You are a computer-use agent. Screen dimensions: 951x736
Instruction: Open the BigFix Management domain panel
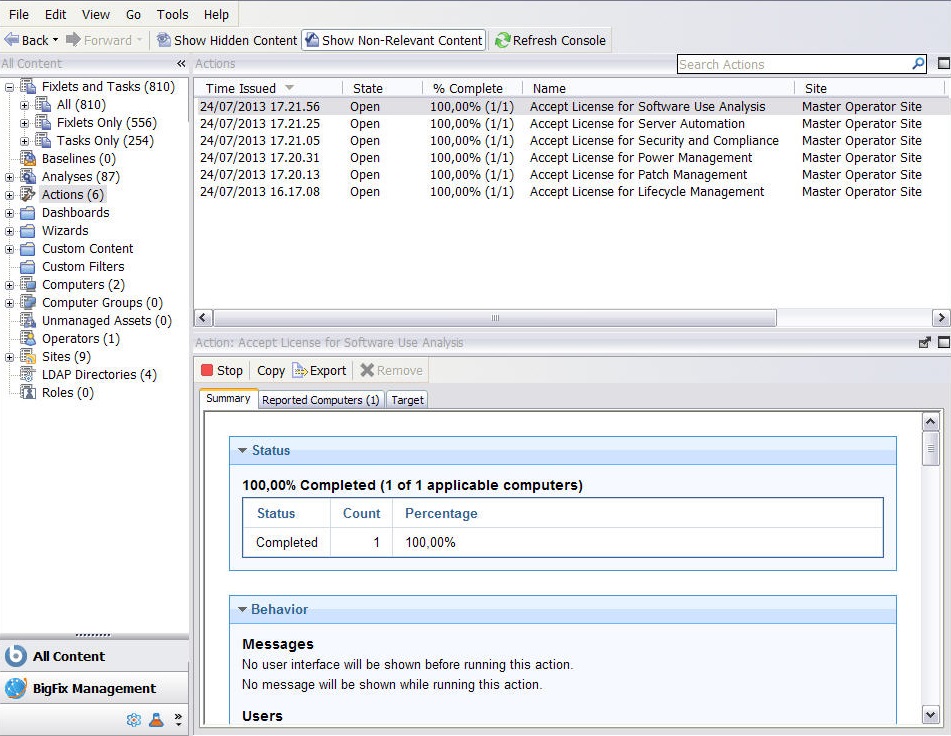pyautogui.click(x=95, y=688)
